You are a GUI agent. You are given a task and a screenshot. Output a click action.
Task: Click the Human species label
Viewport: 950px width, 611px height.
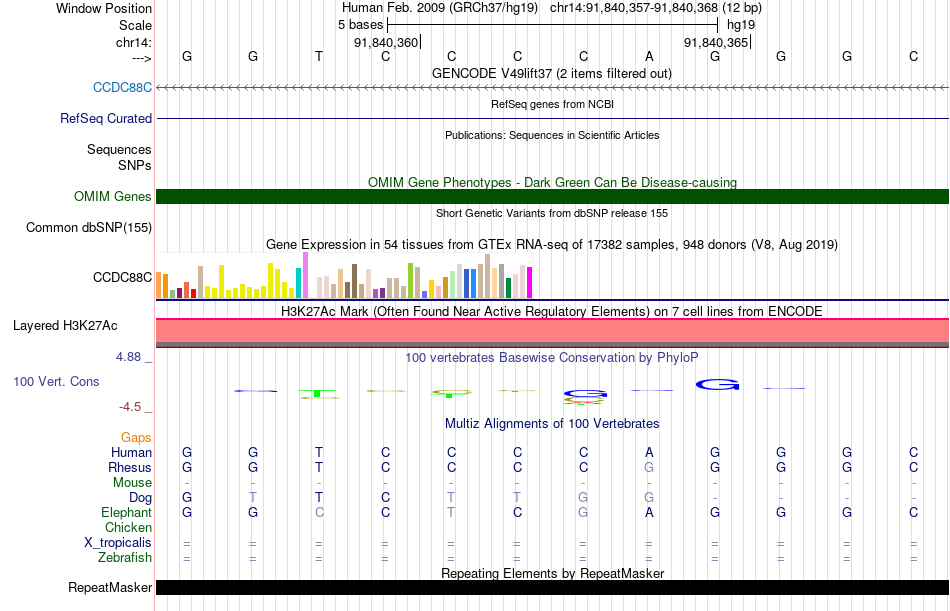coord(131,453)
